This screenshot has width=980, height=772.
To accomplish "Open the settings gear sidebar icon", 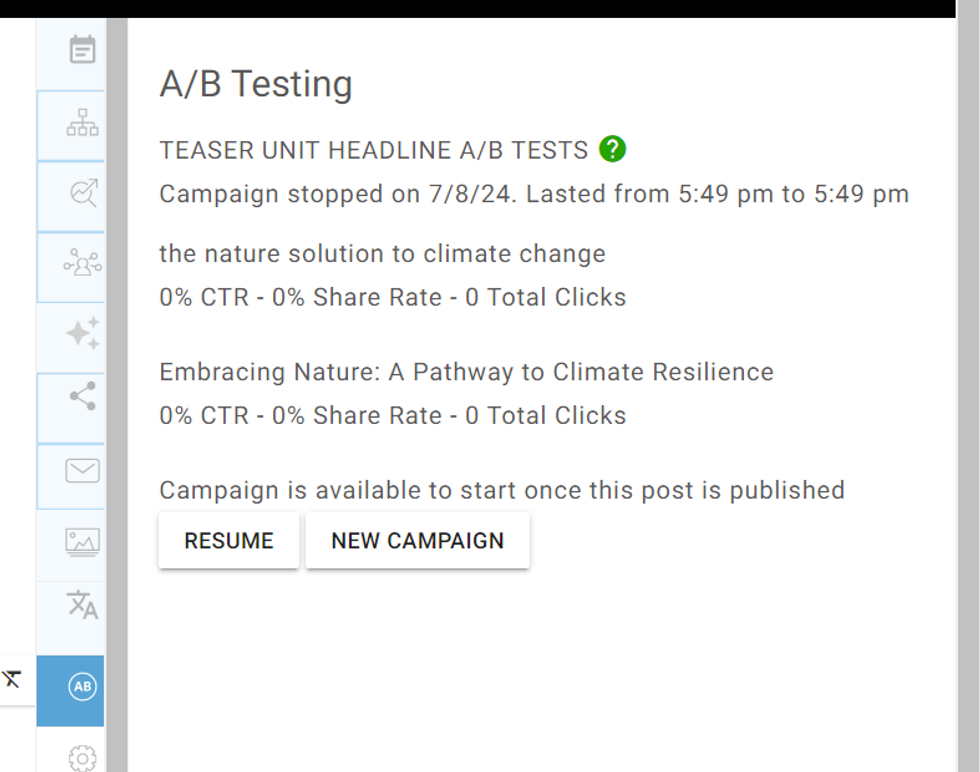I will pos(82,758).
